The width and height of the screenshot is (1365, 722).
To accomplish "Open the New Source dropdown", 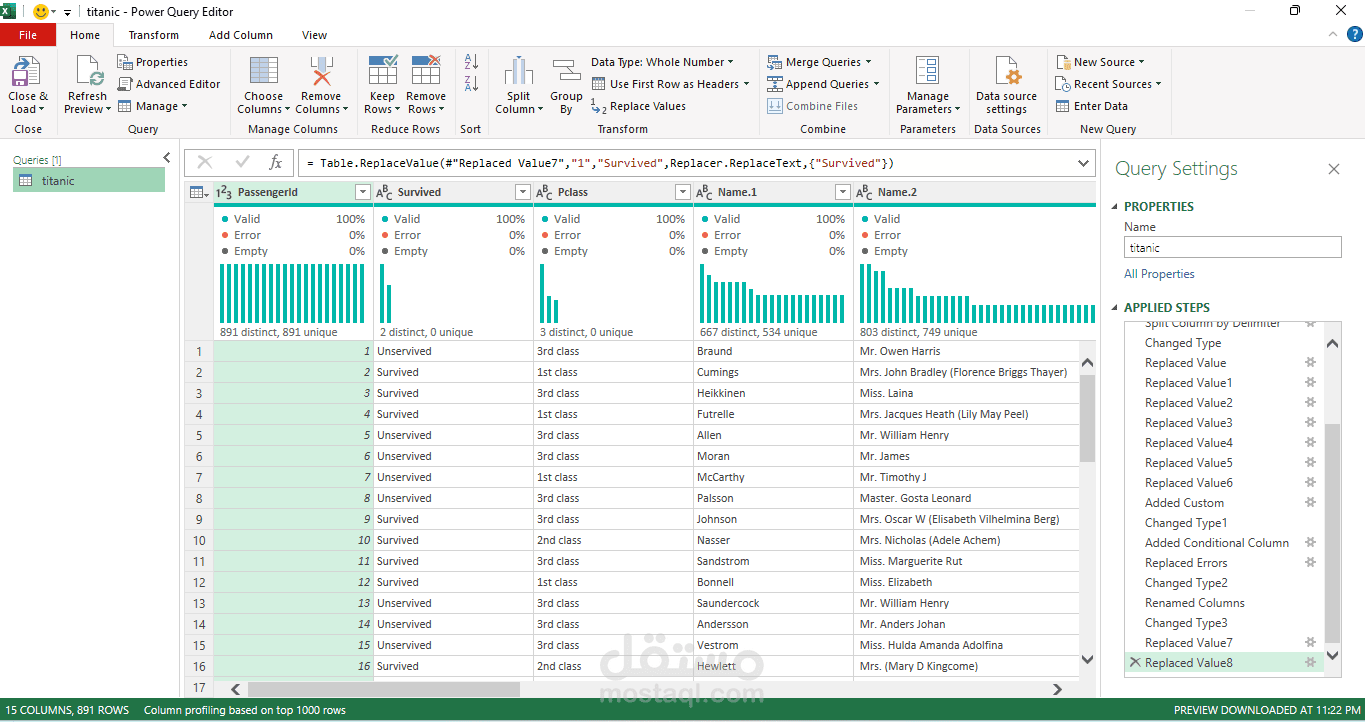I will (1100, 62).
